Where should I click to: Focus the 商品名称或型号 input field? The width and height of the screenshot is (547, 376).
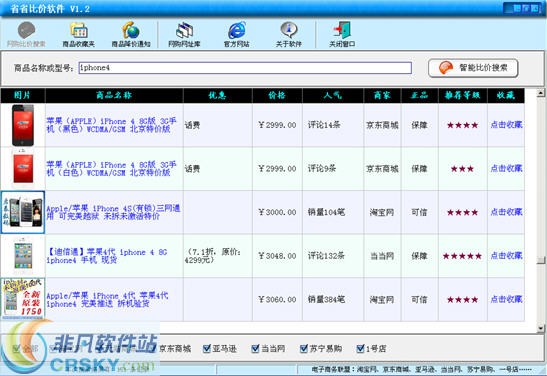pyautogui.click(x=245, y=68)
